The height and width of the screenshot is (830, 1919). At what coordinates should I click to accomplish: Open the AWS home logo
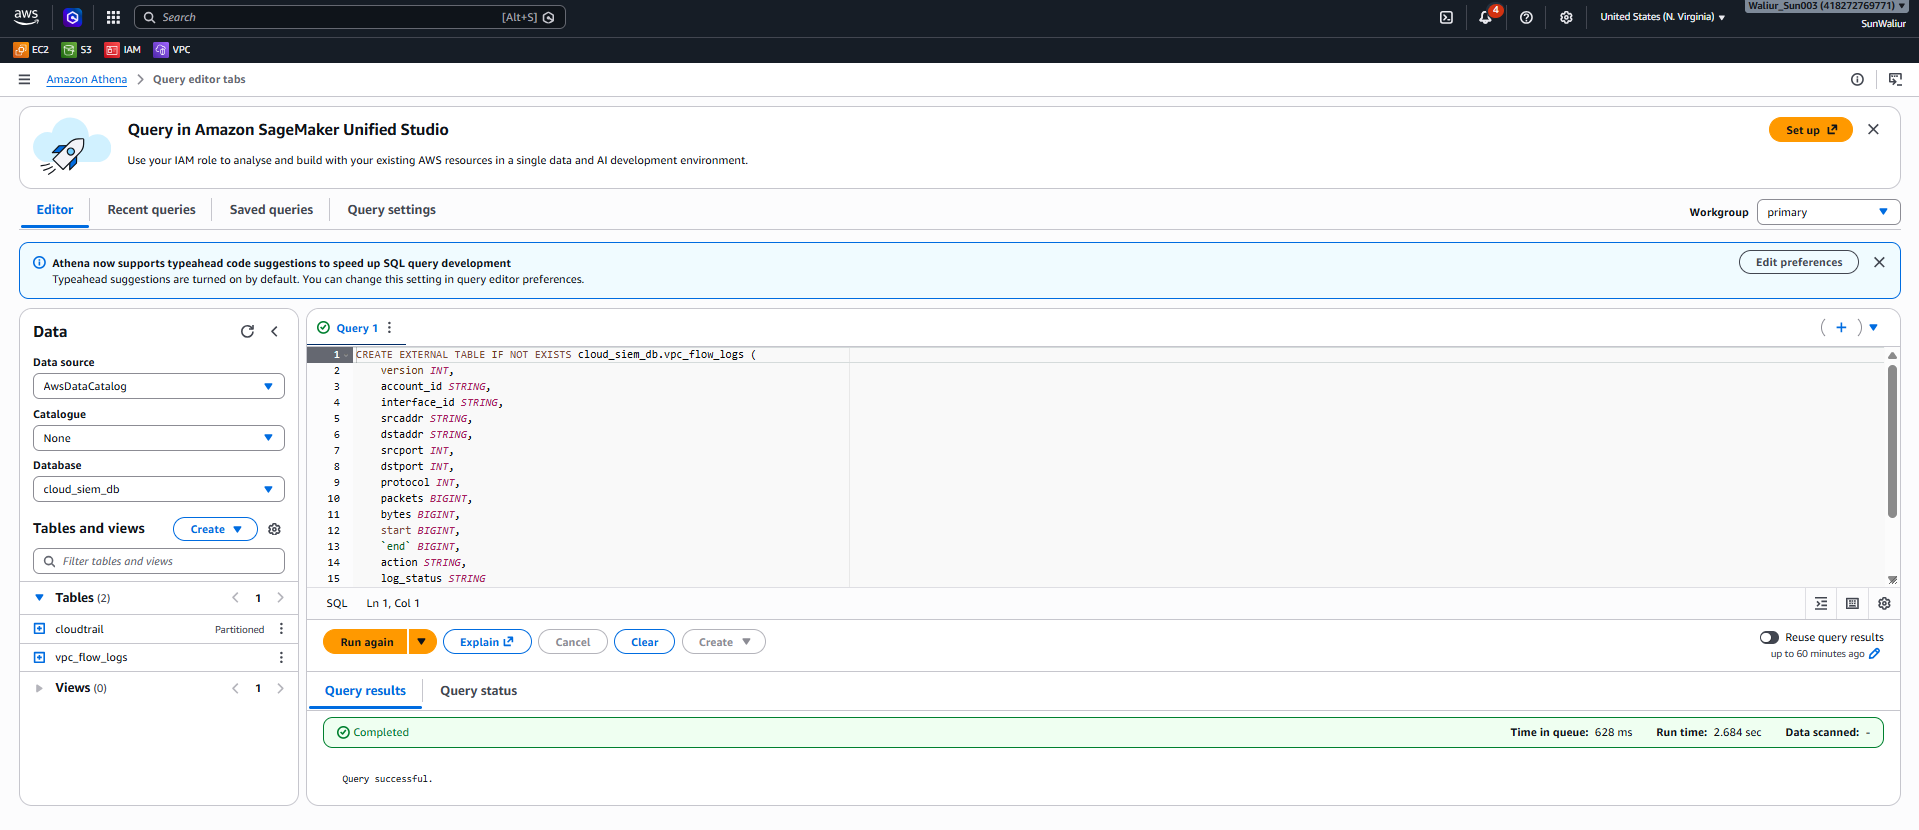(26, 16)
